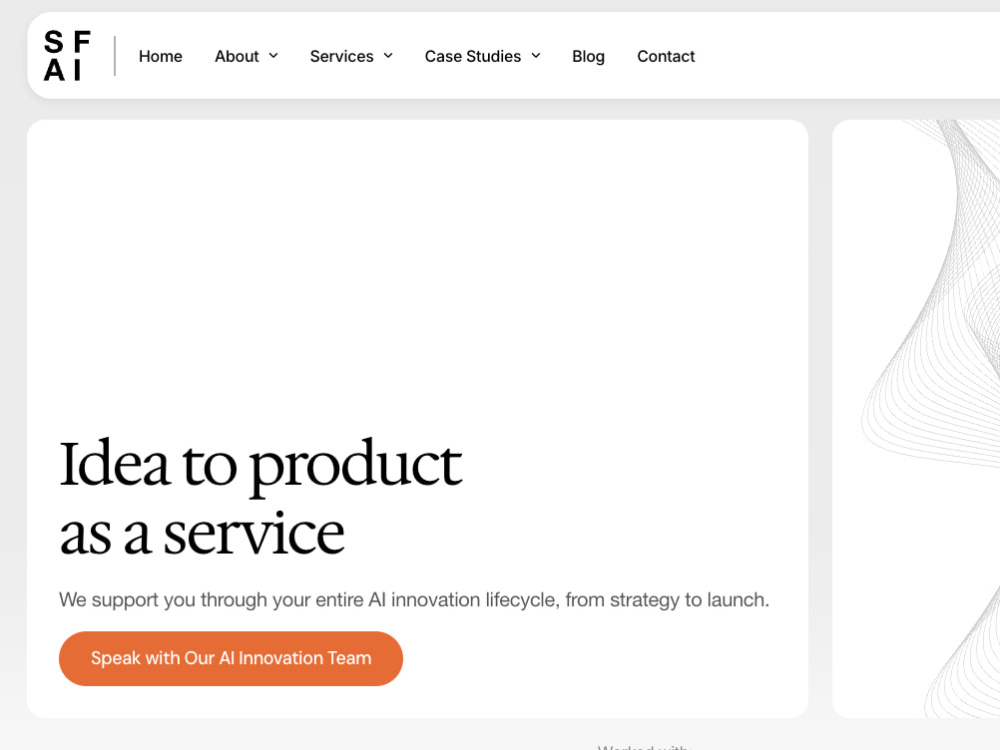Open the About menu item

coord(237,56)
